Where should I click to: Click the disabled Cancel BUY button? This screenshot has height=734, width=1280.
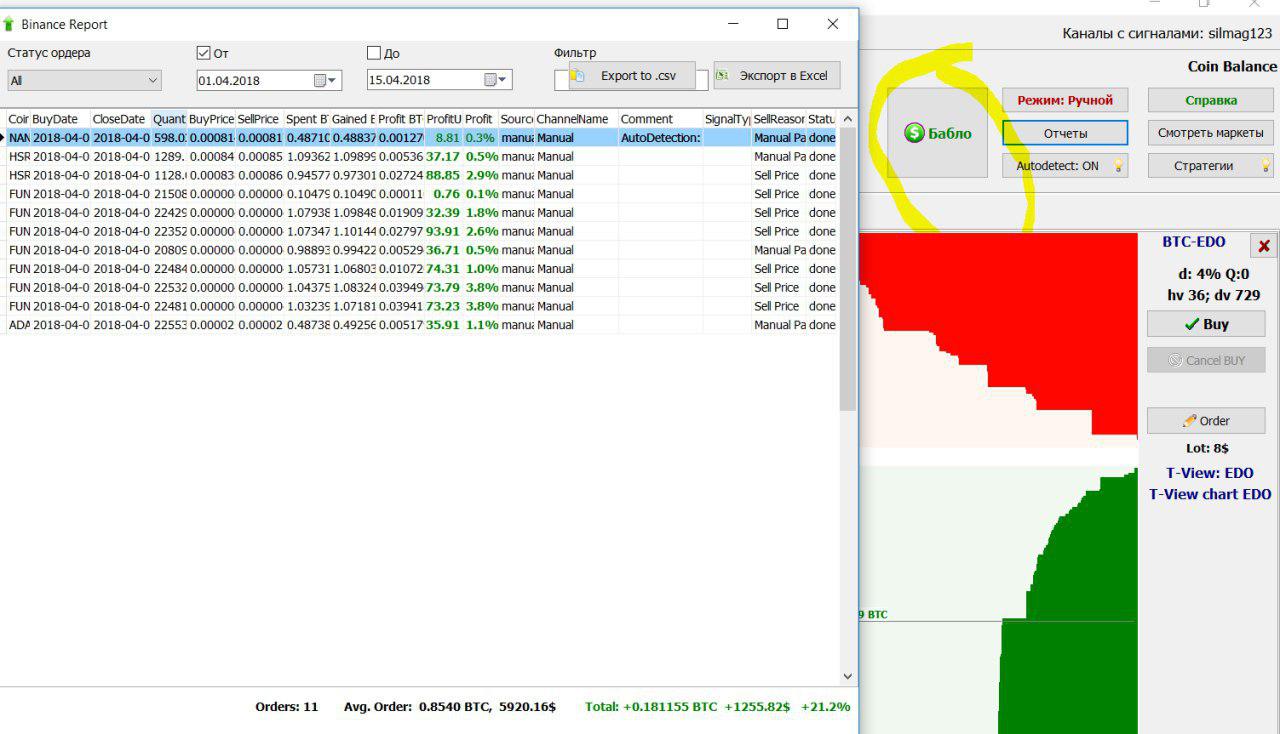(1206, 360)
